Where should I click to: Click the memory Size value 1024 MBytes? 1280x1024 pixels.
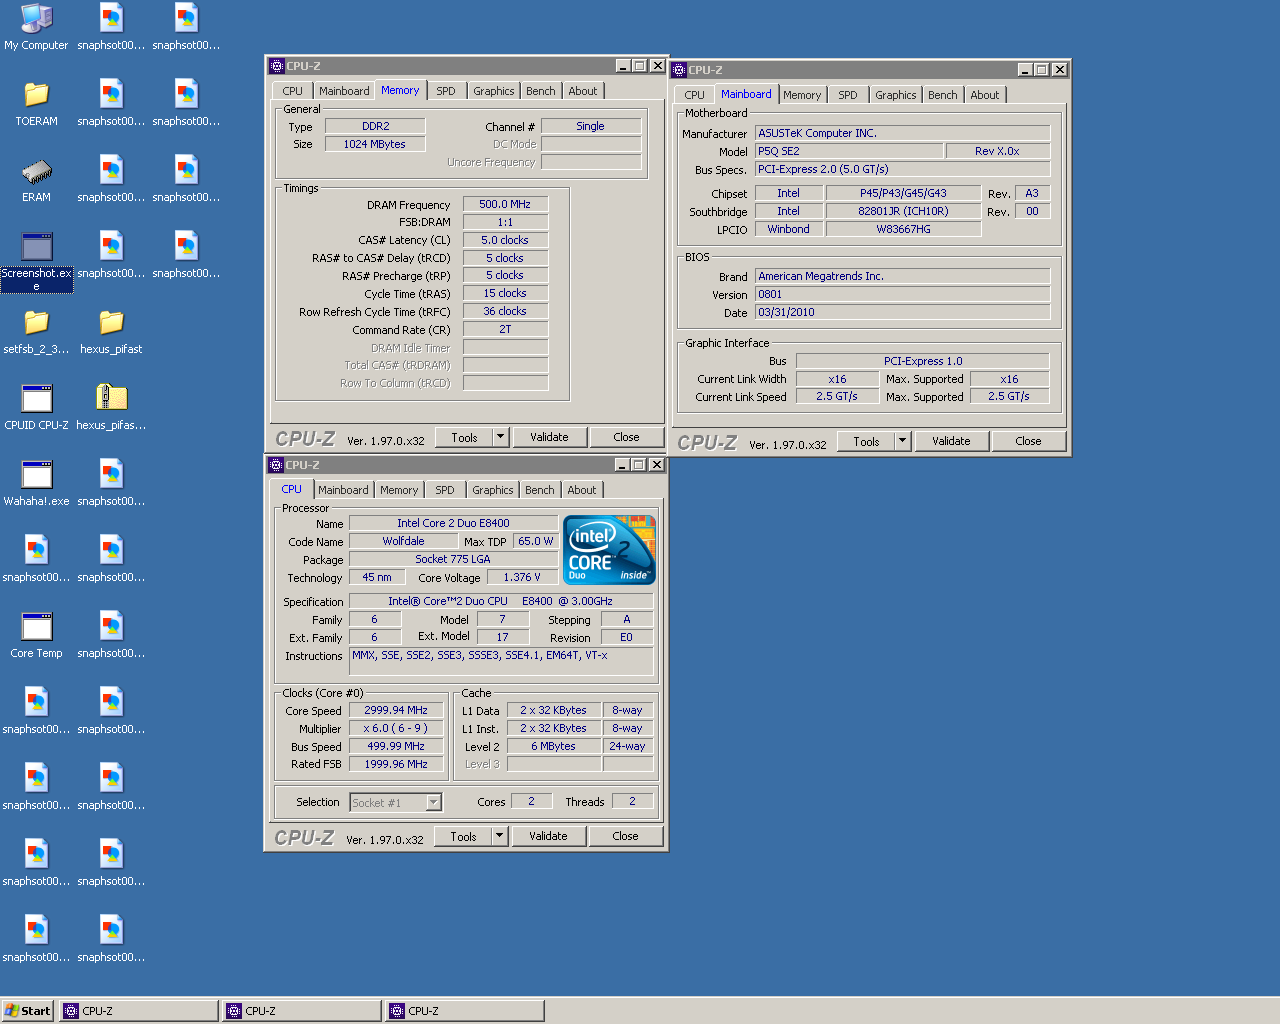(376, 144)
